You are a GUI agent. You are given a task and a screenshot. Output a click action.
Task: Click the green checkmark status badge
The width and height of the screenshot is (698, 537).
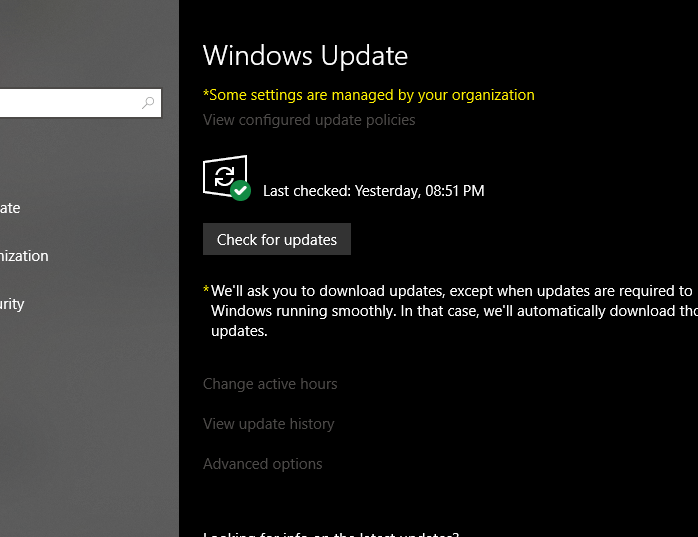point(240,190)
